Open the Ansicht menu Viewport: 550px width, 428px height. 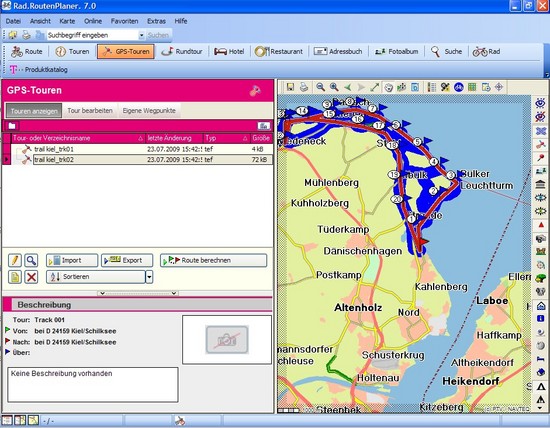[x=40, y=21]
